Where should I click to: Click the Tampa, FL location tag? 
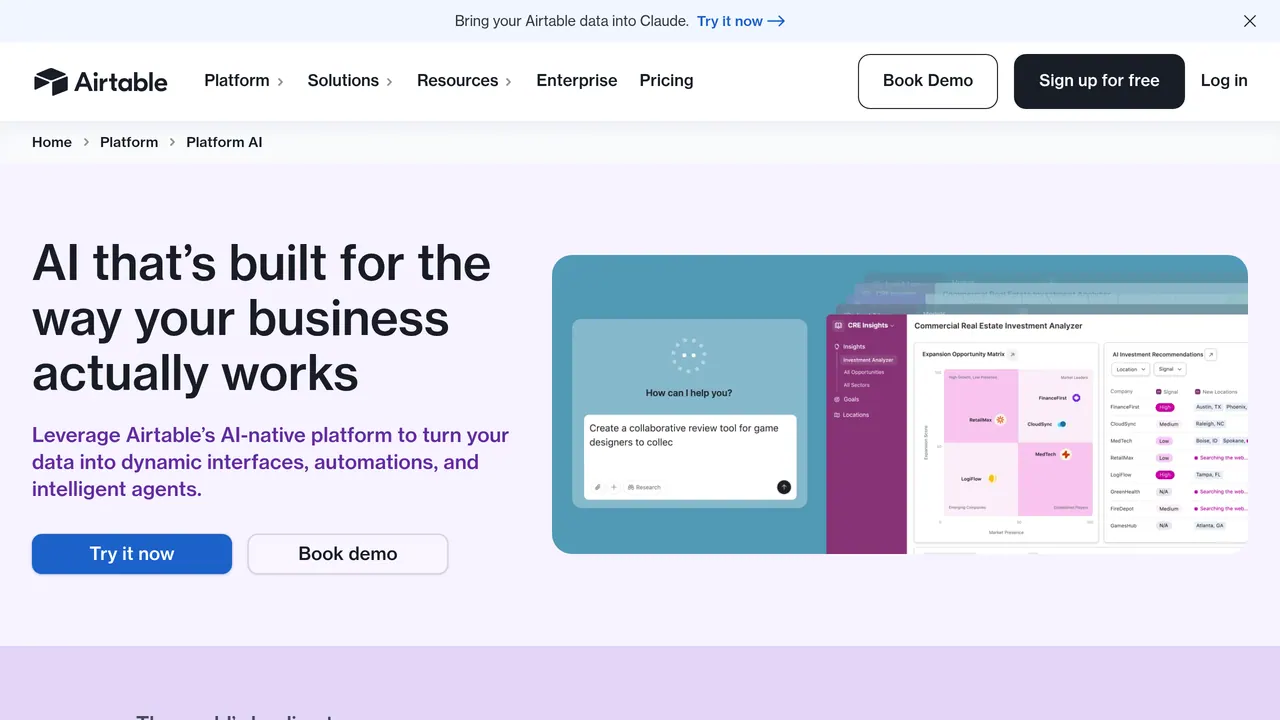(1209, 475)
